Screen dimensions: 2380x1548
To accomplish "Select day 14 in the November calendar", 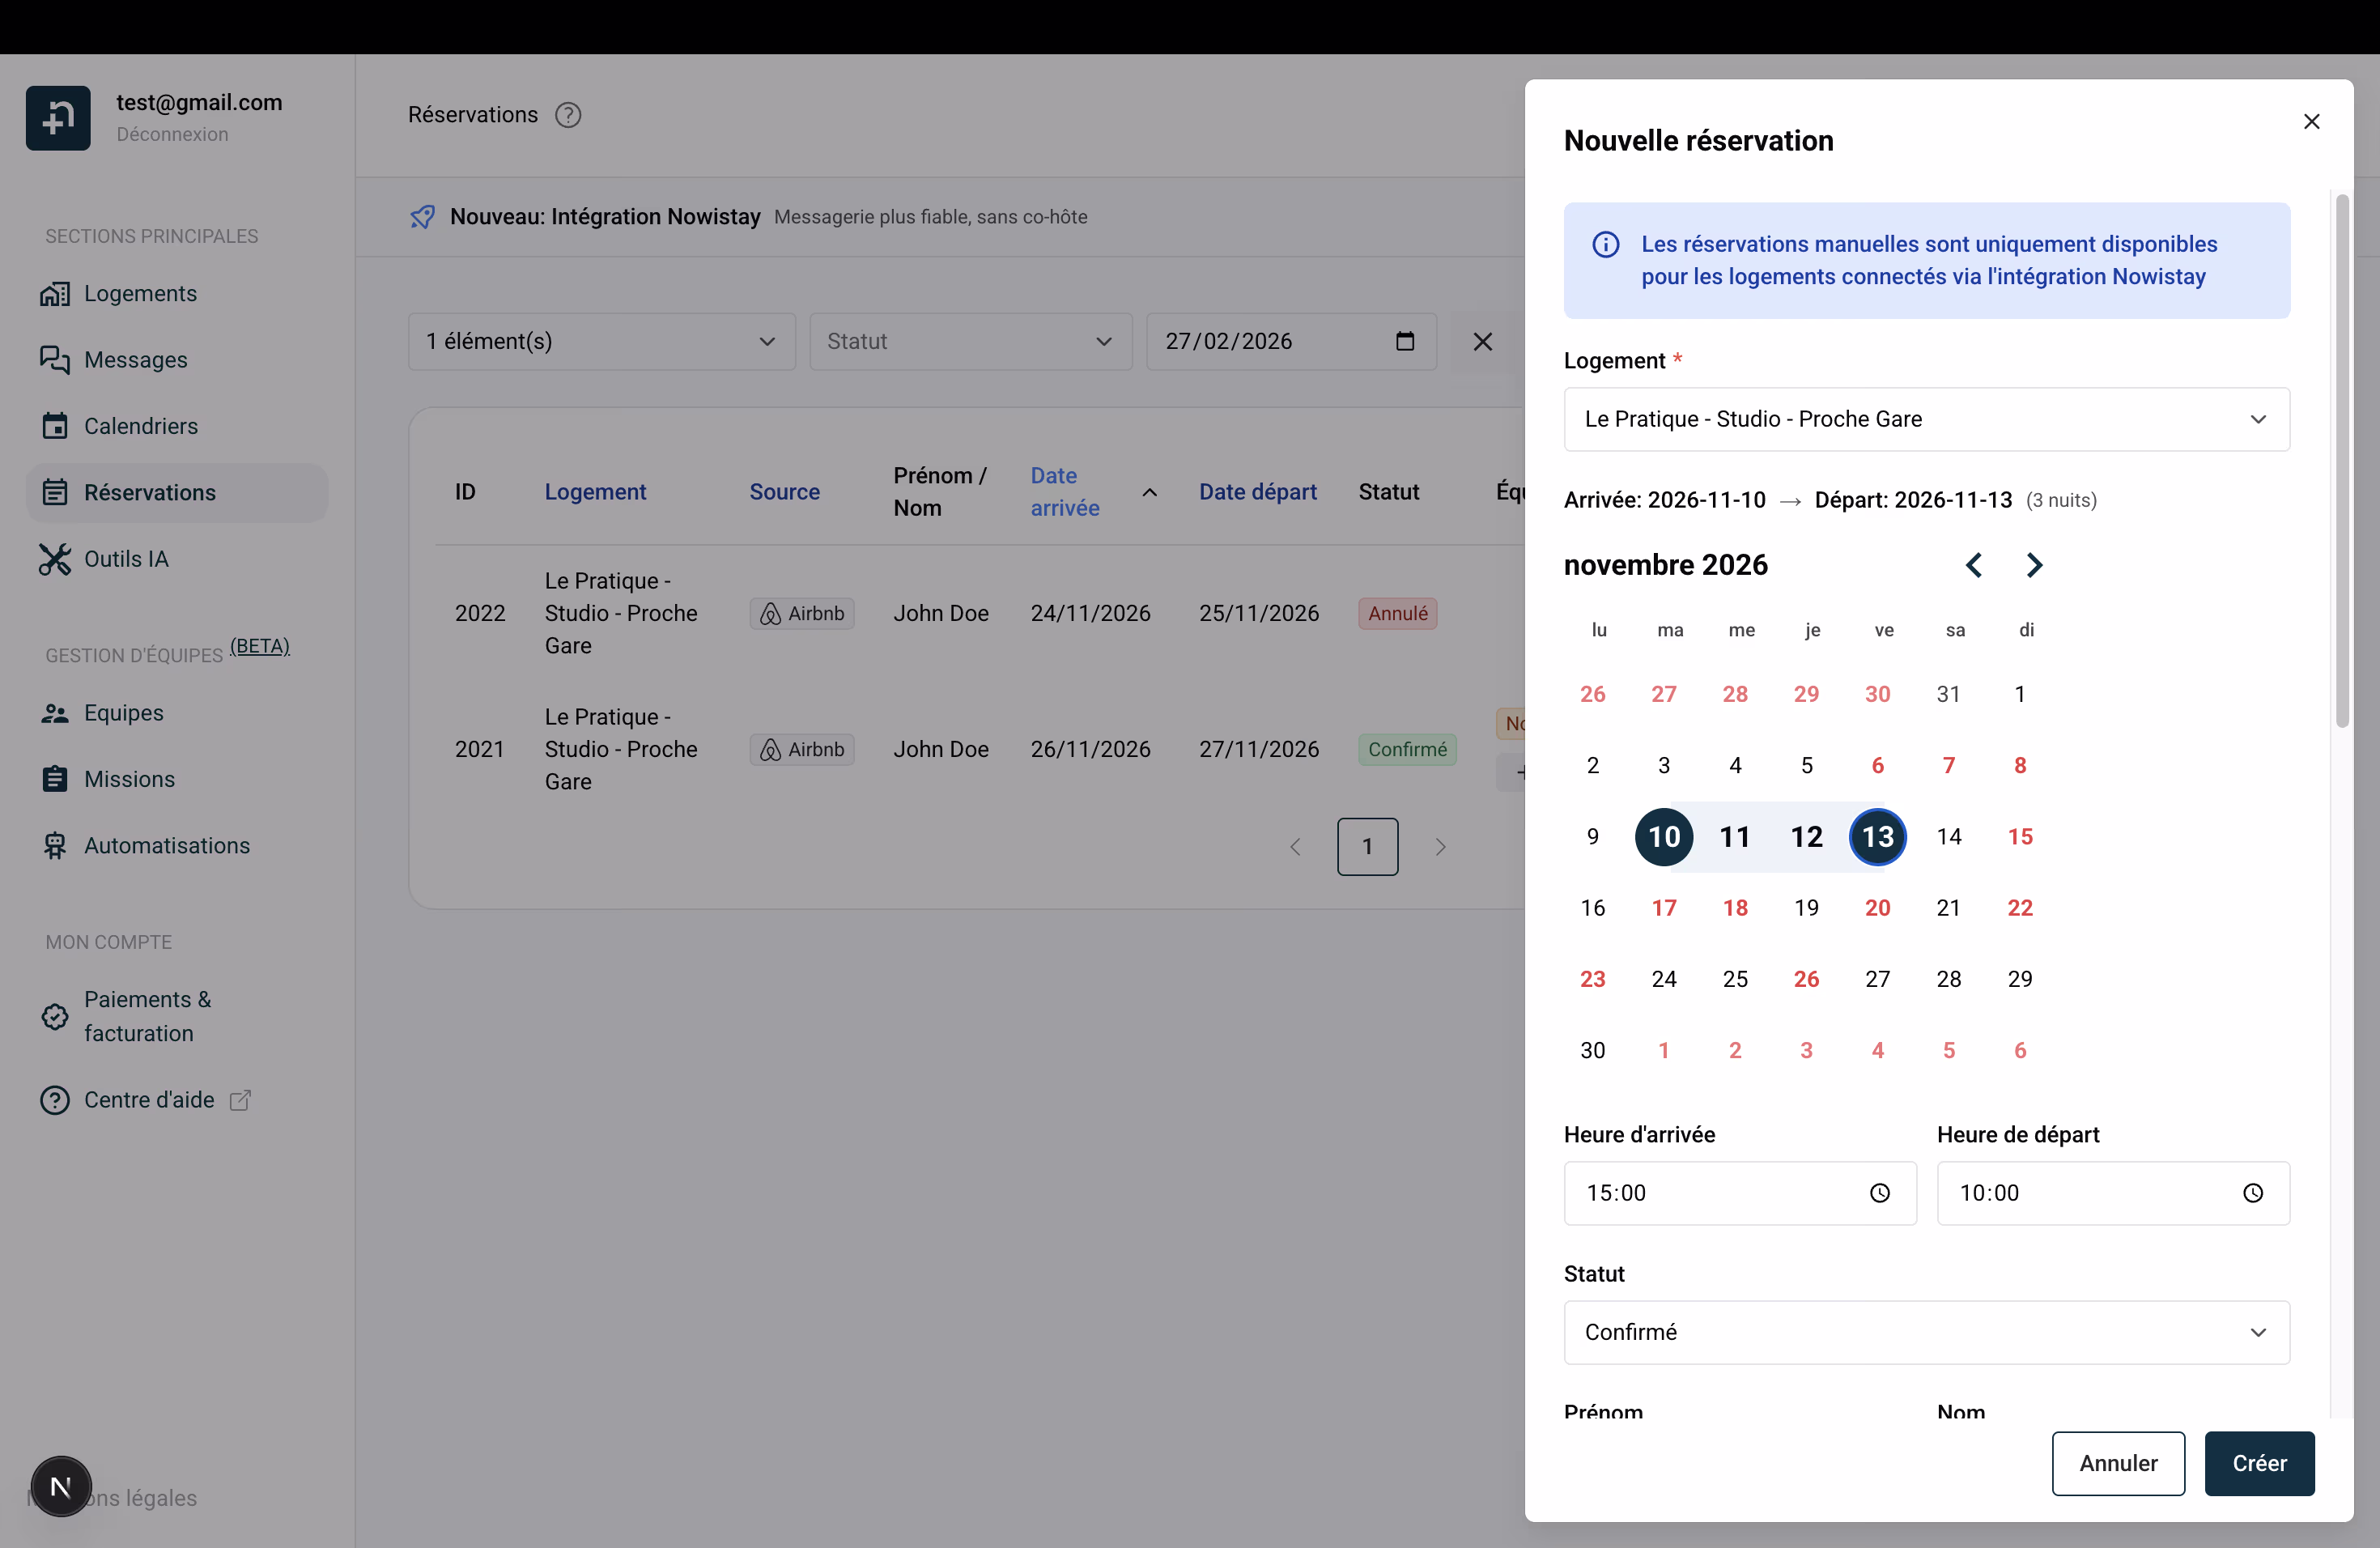I will [x=1948, y=837].
